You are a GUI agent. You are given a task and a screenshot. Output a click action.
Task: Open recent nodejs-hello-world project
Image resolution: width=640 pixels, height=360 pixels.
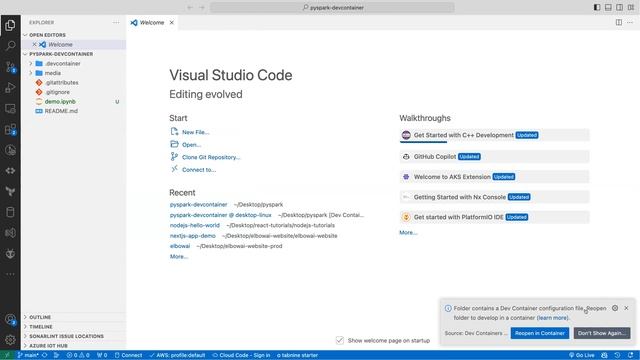195,225
